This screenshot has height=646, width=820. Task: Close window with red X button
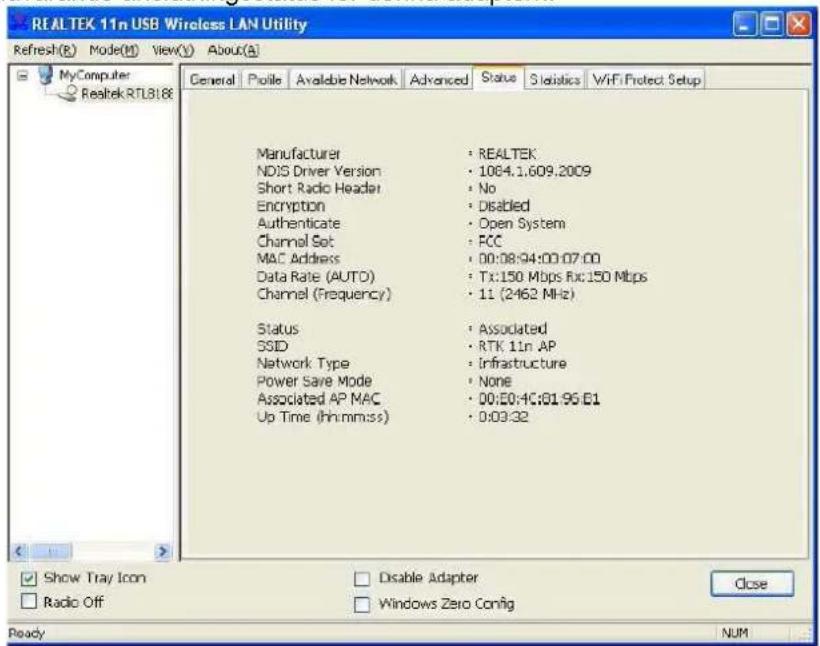[x=799, y=25]
